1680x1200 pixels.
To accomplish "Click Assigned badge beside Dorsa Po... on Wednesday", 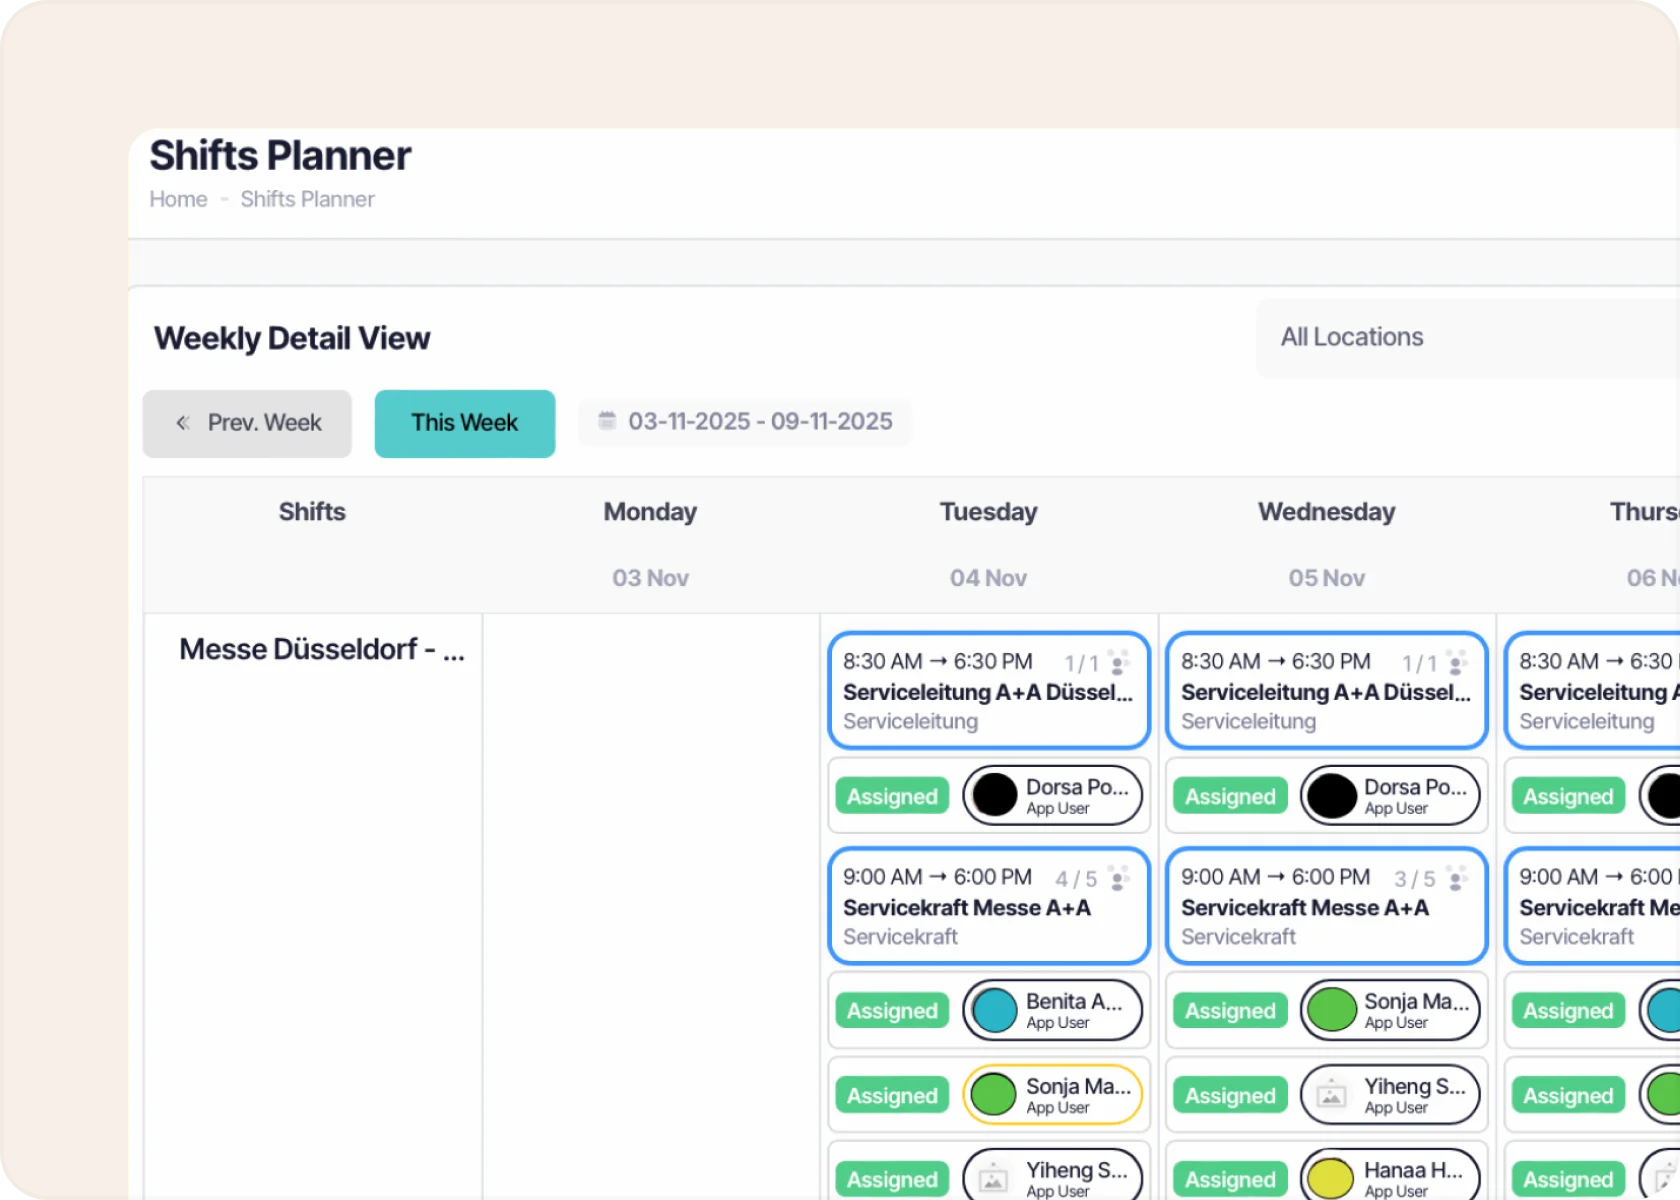I will (x=1230, y=796).
